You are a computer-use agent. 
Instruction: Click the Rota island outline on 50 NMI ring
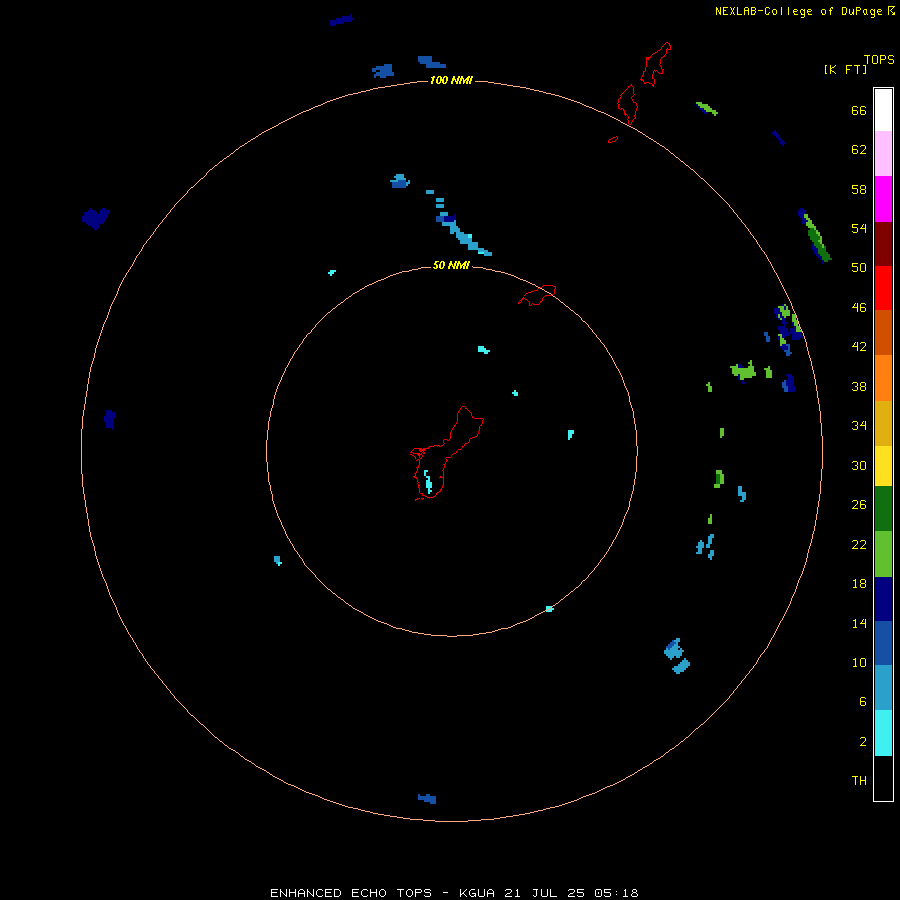[x=537, y=294]
